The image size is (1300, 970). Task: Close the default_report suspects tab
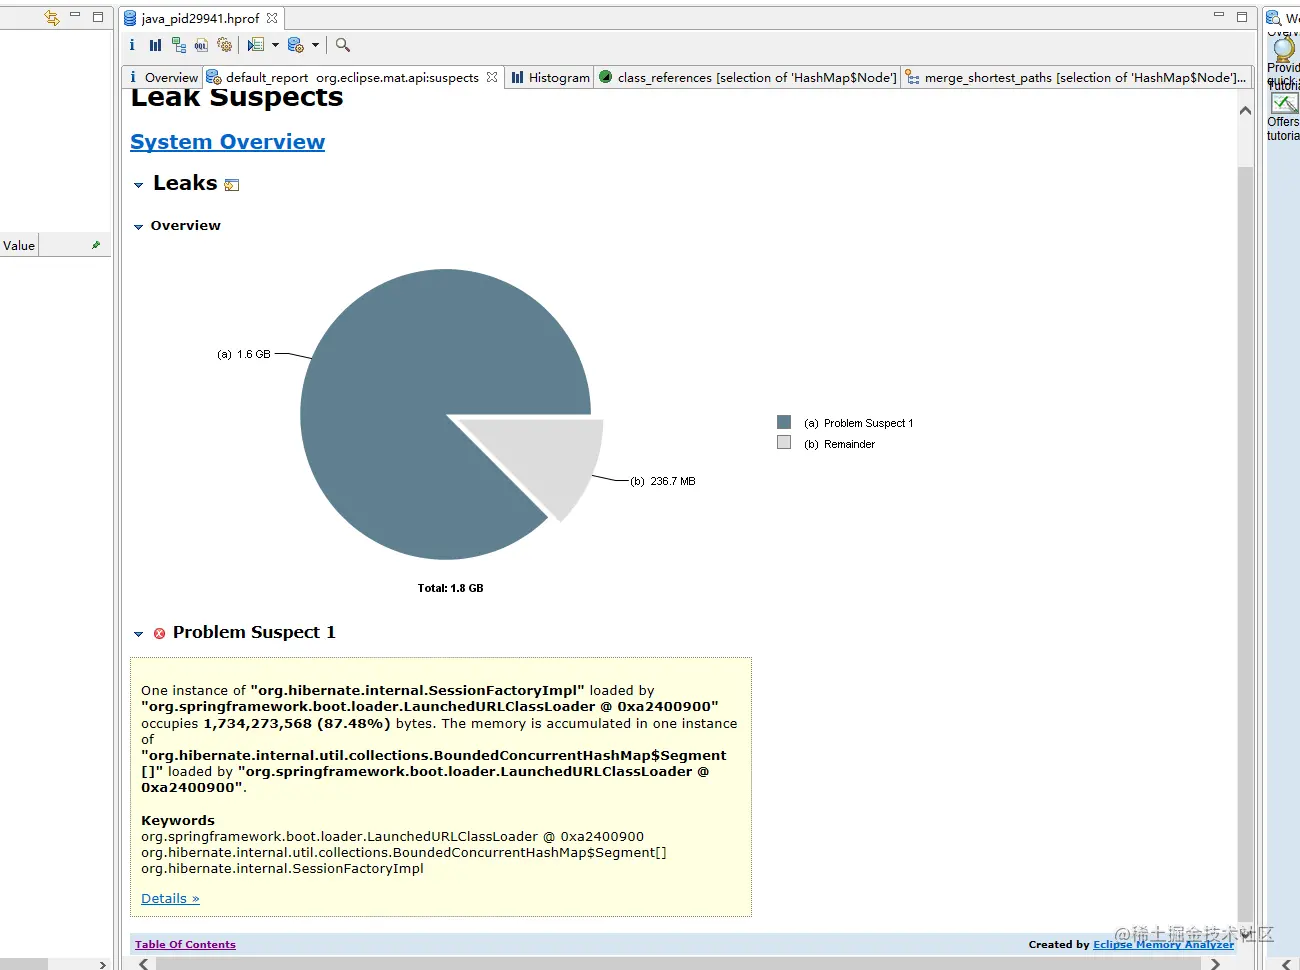(x=492, y=77)
